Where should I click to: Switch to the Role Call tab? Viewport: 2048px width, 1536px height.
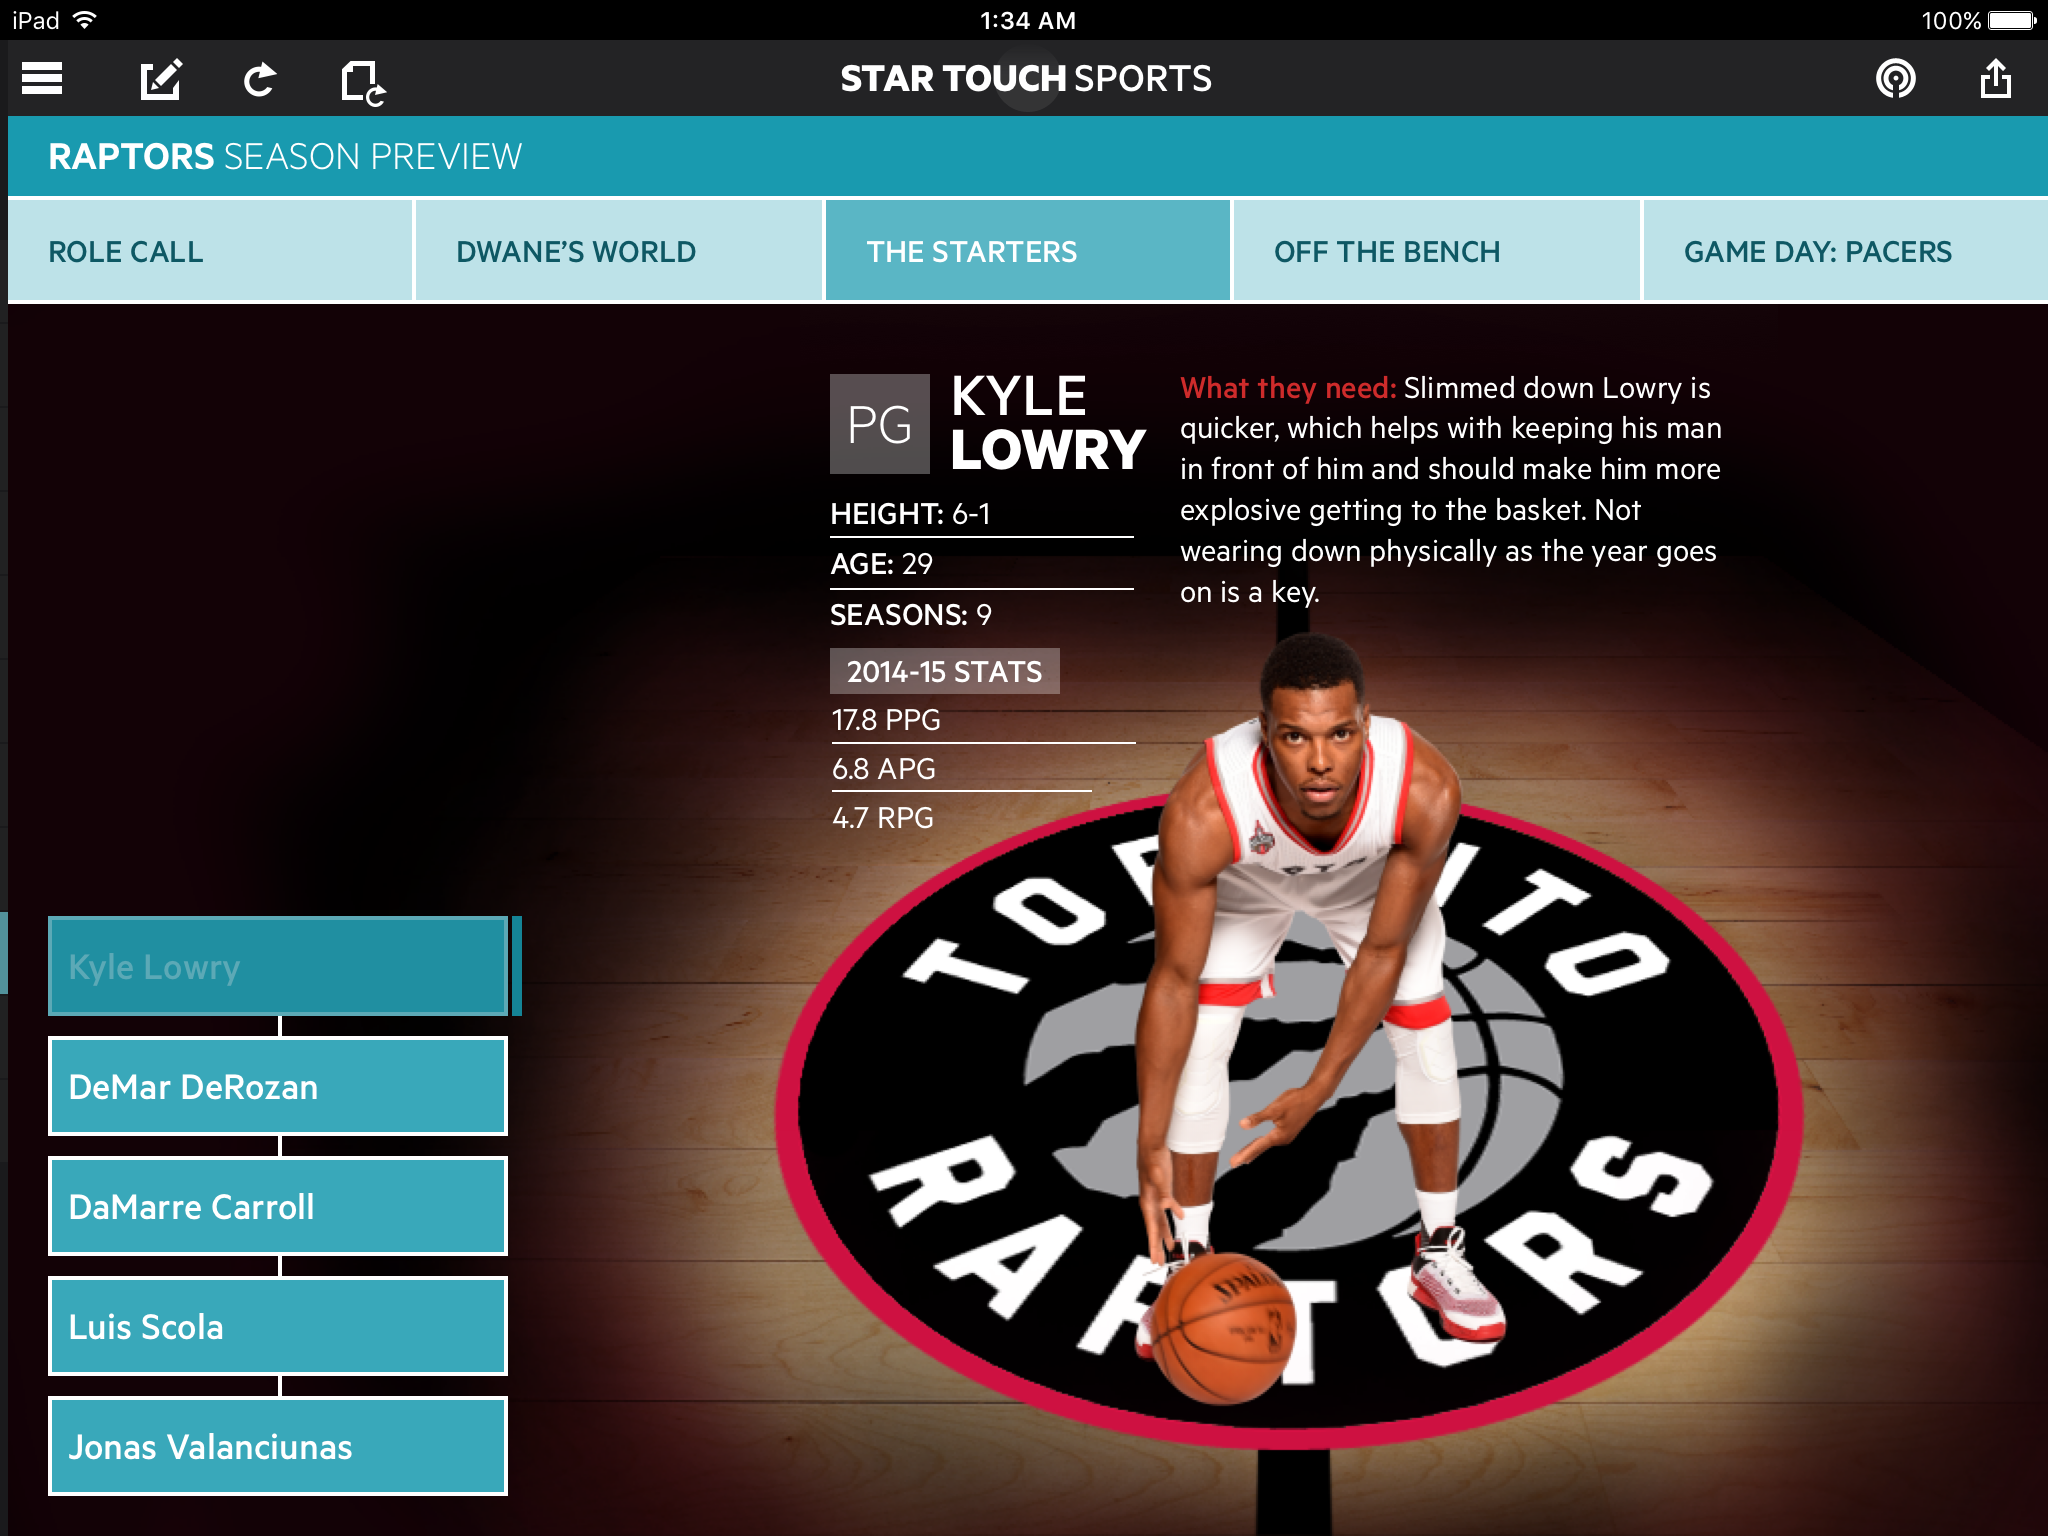pyautogui.click(x=210, y=251)
